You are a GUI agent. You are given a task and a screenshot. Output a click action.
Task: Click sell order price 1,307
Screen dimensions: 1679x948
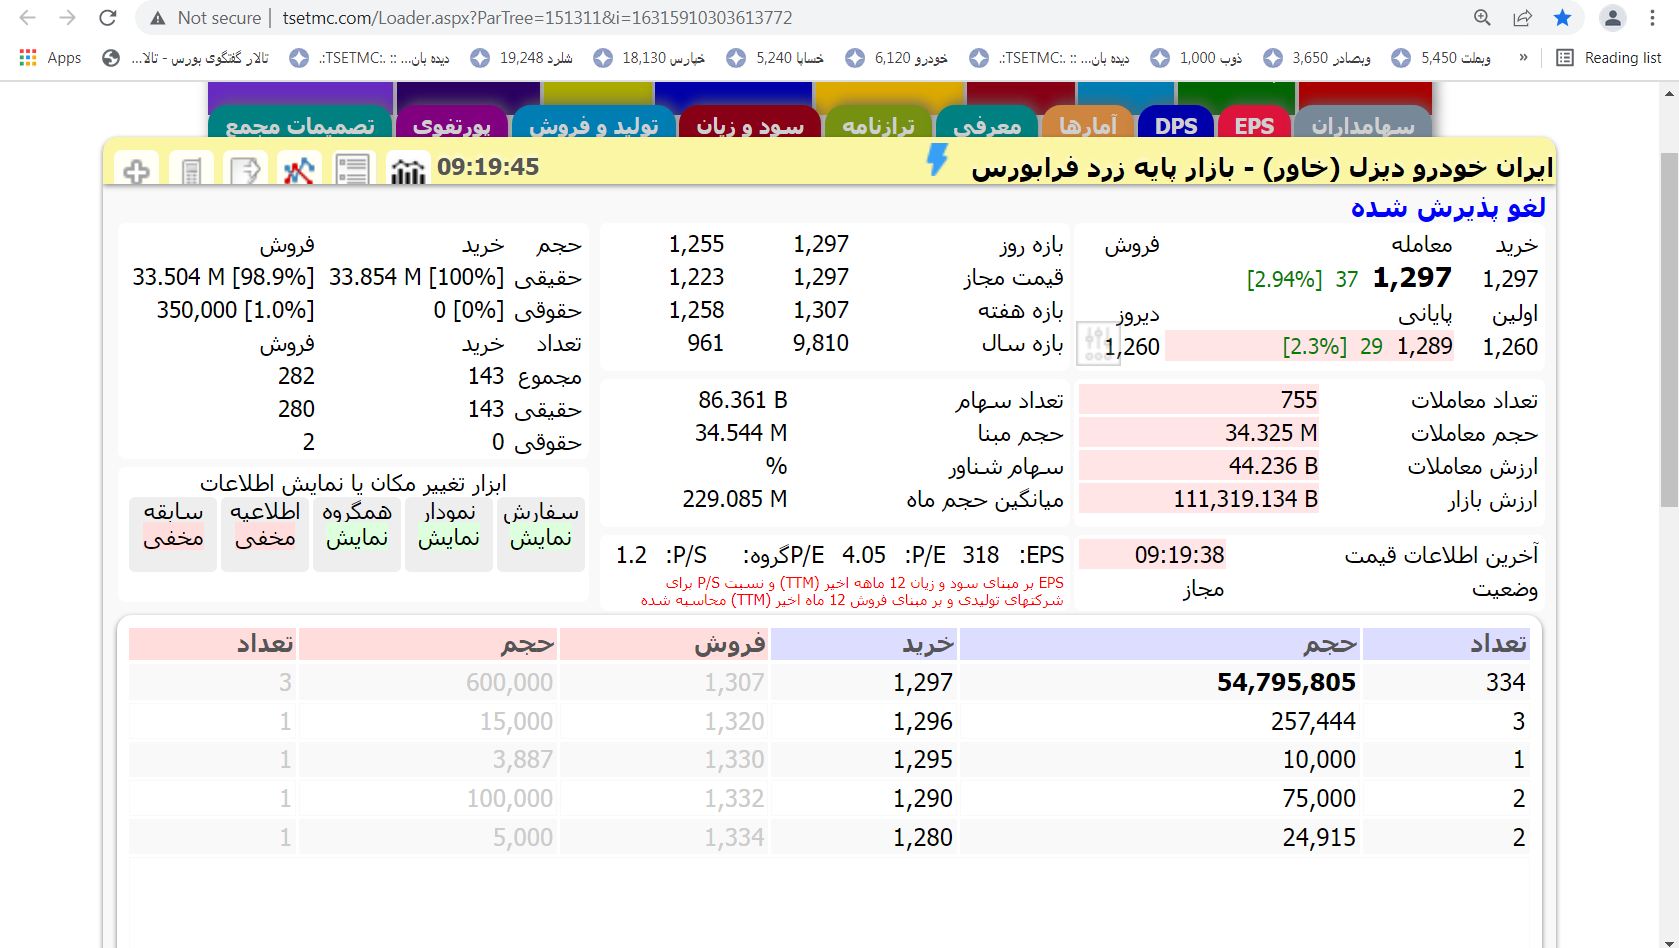coord(734,682)
